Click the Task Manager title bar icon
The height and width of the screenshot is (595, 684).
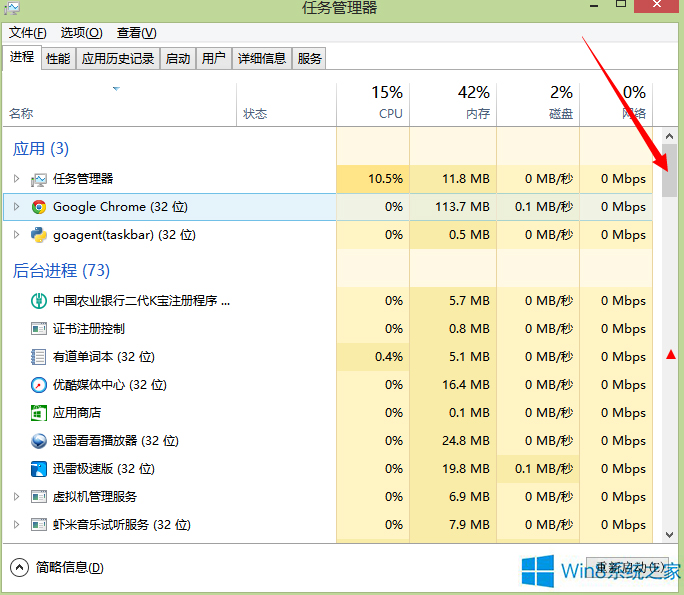coord(12,7)
